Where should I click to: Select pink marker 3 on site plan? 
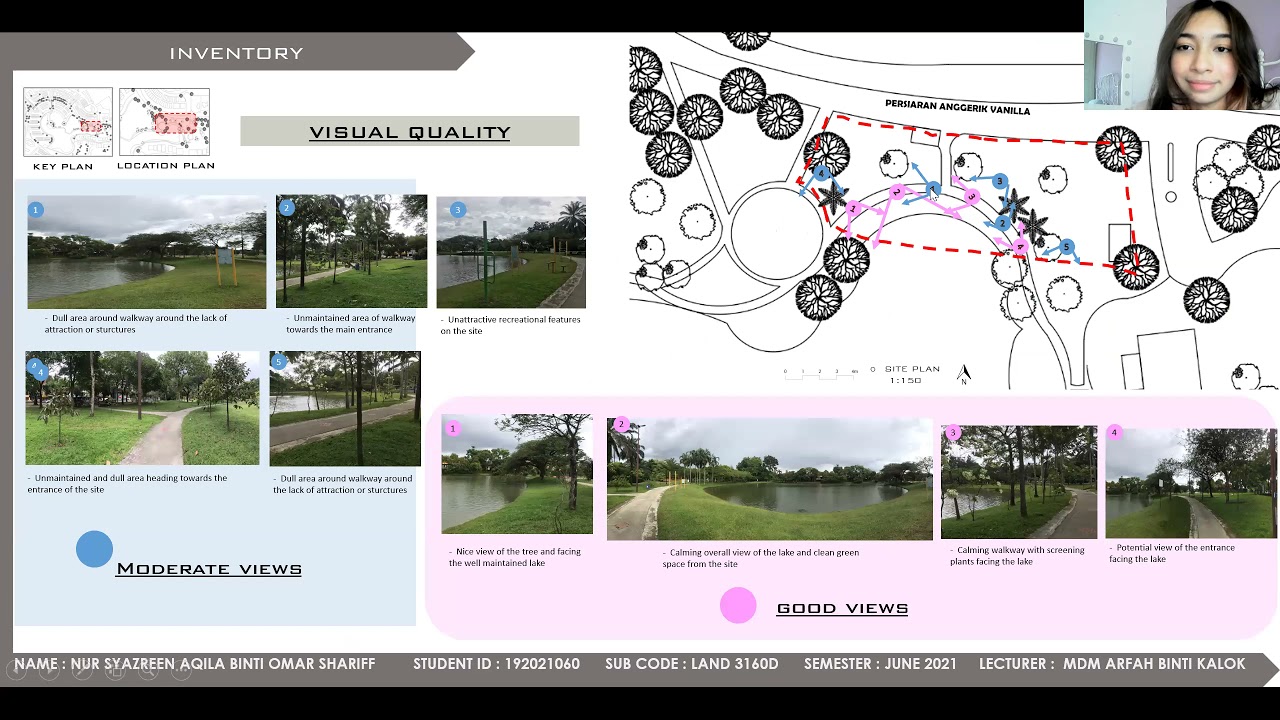point(971,196)
